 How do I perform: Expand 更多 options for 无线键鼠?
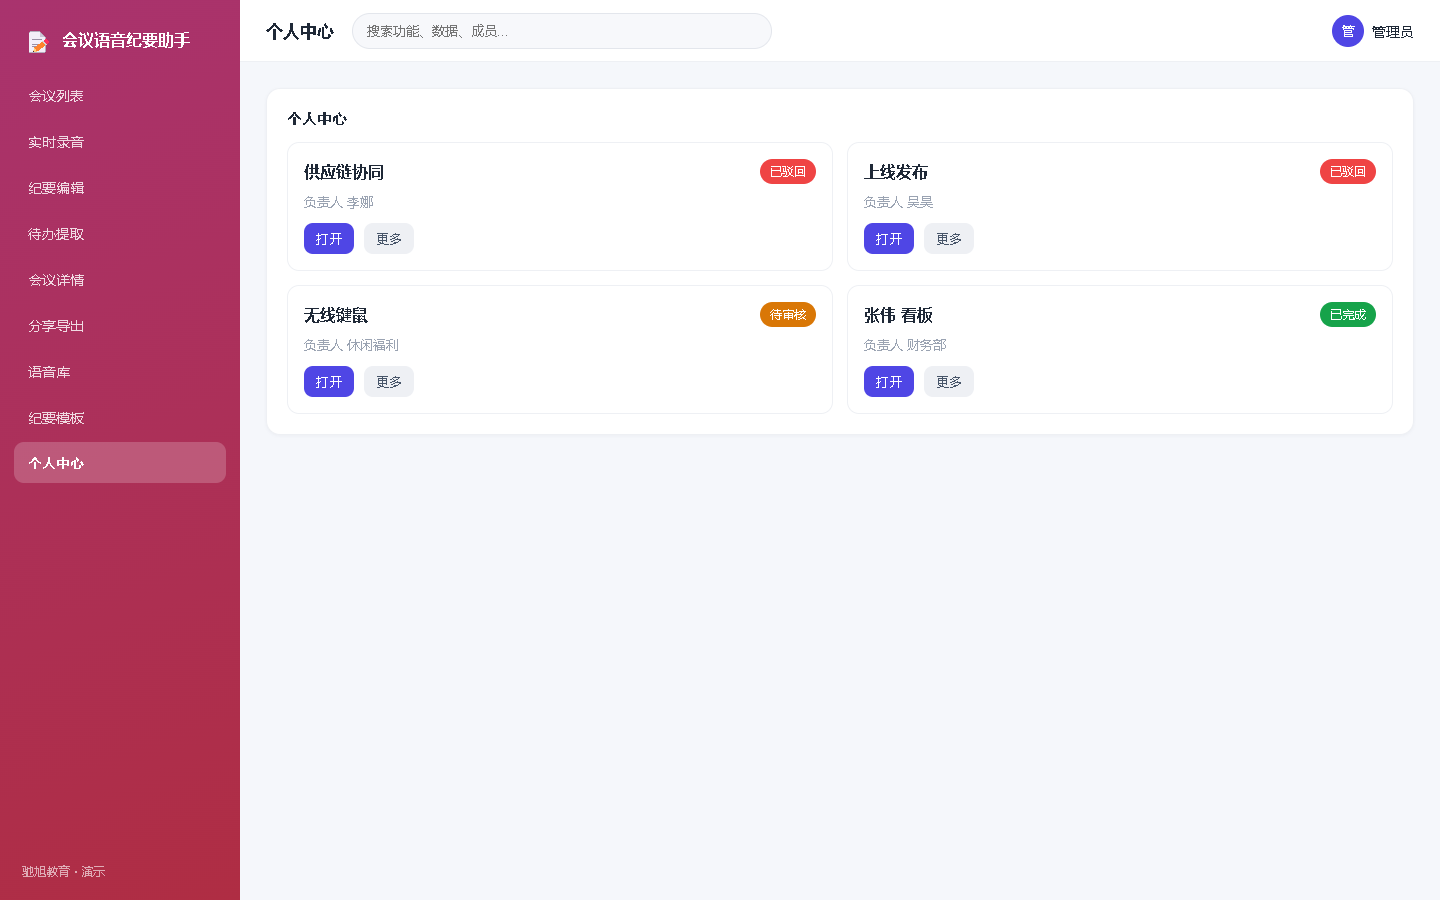[389, 382]
